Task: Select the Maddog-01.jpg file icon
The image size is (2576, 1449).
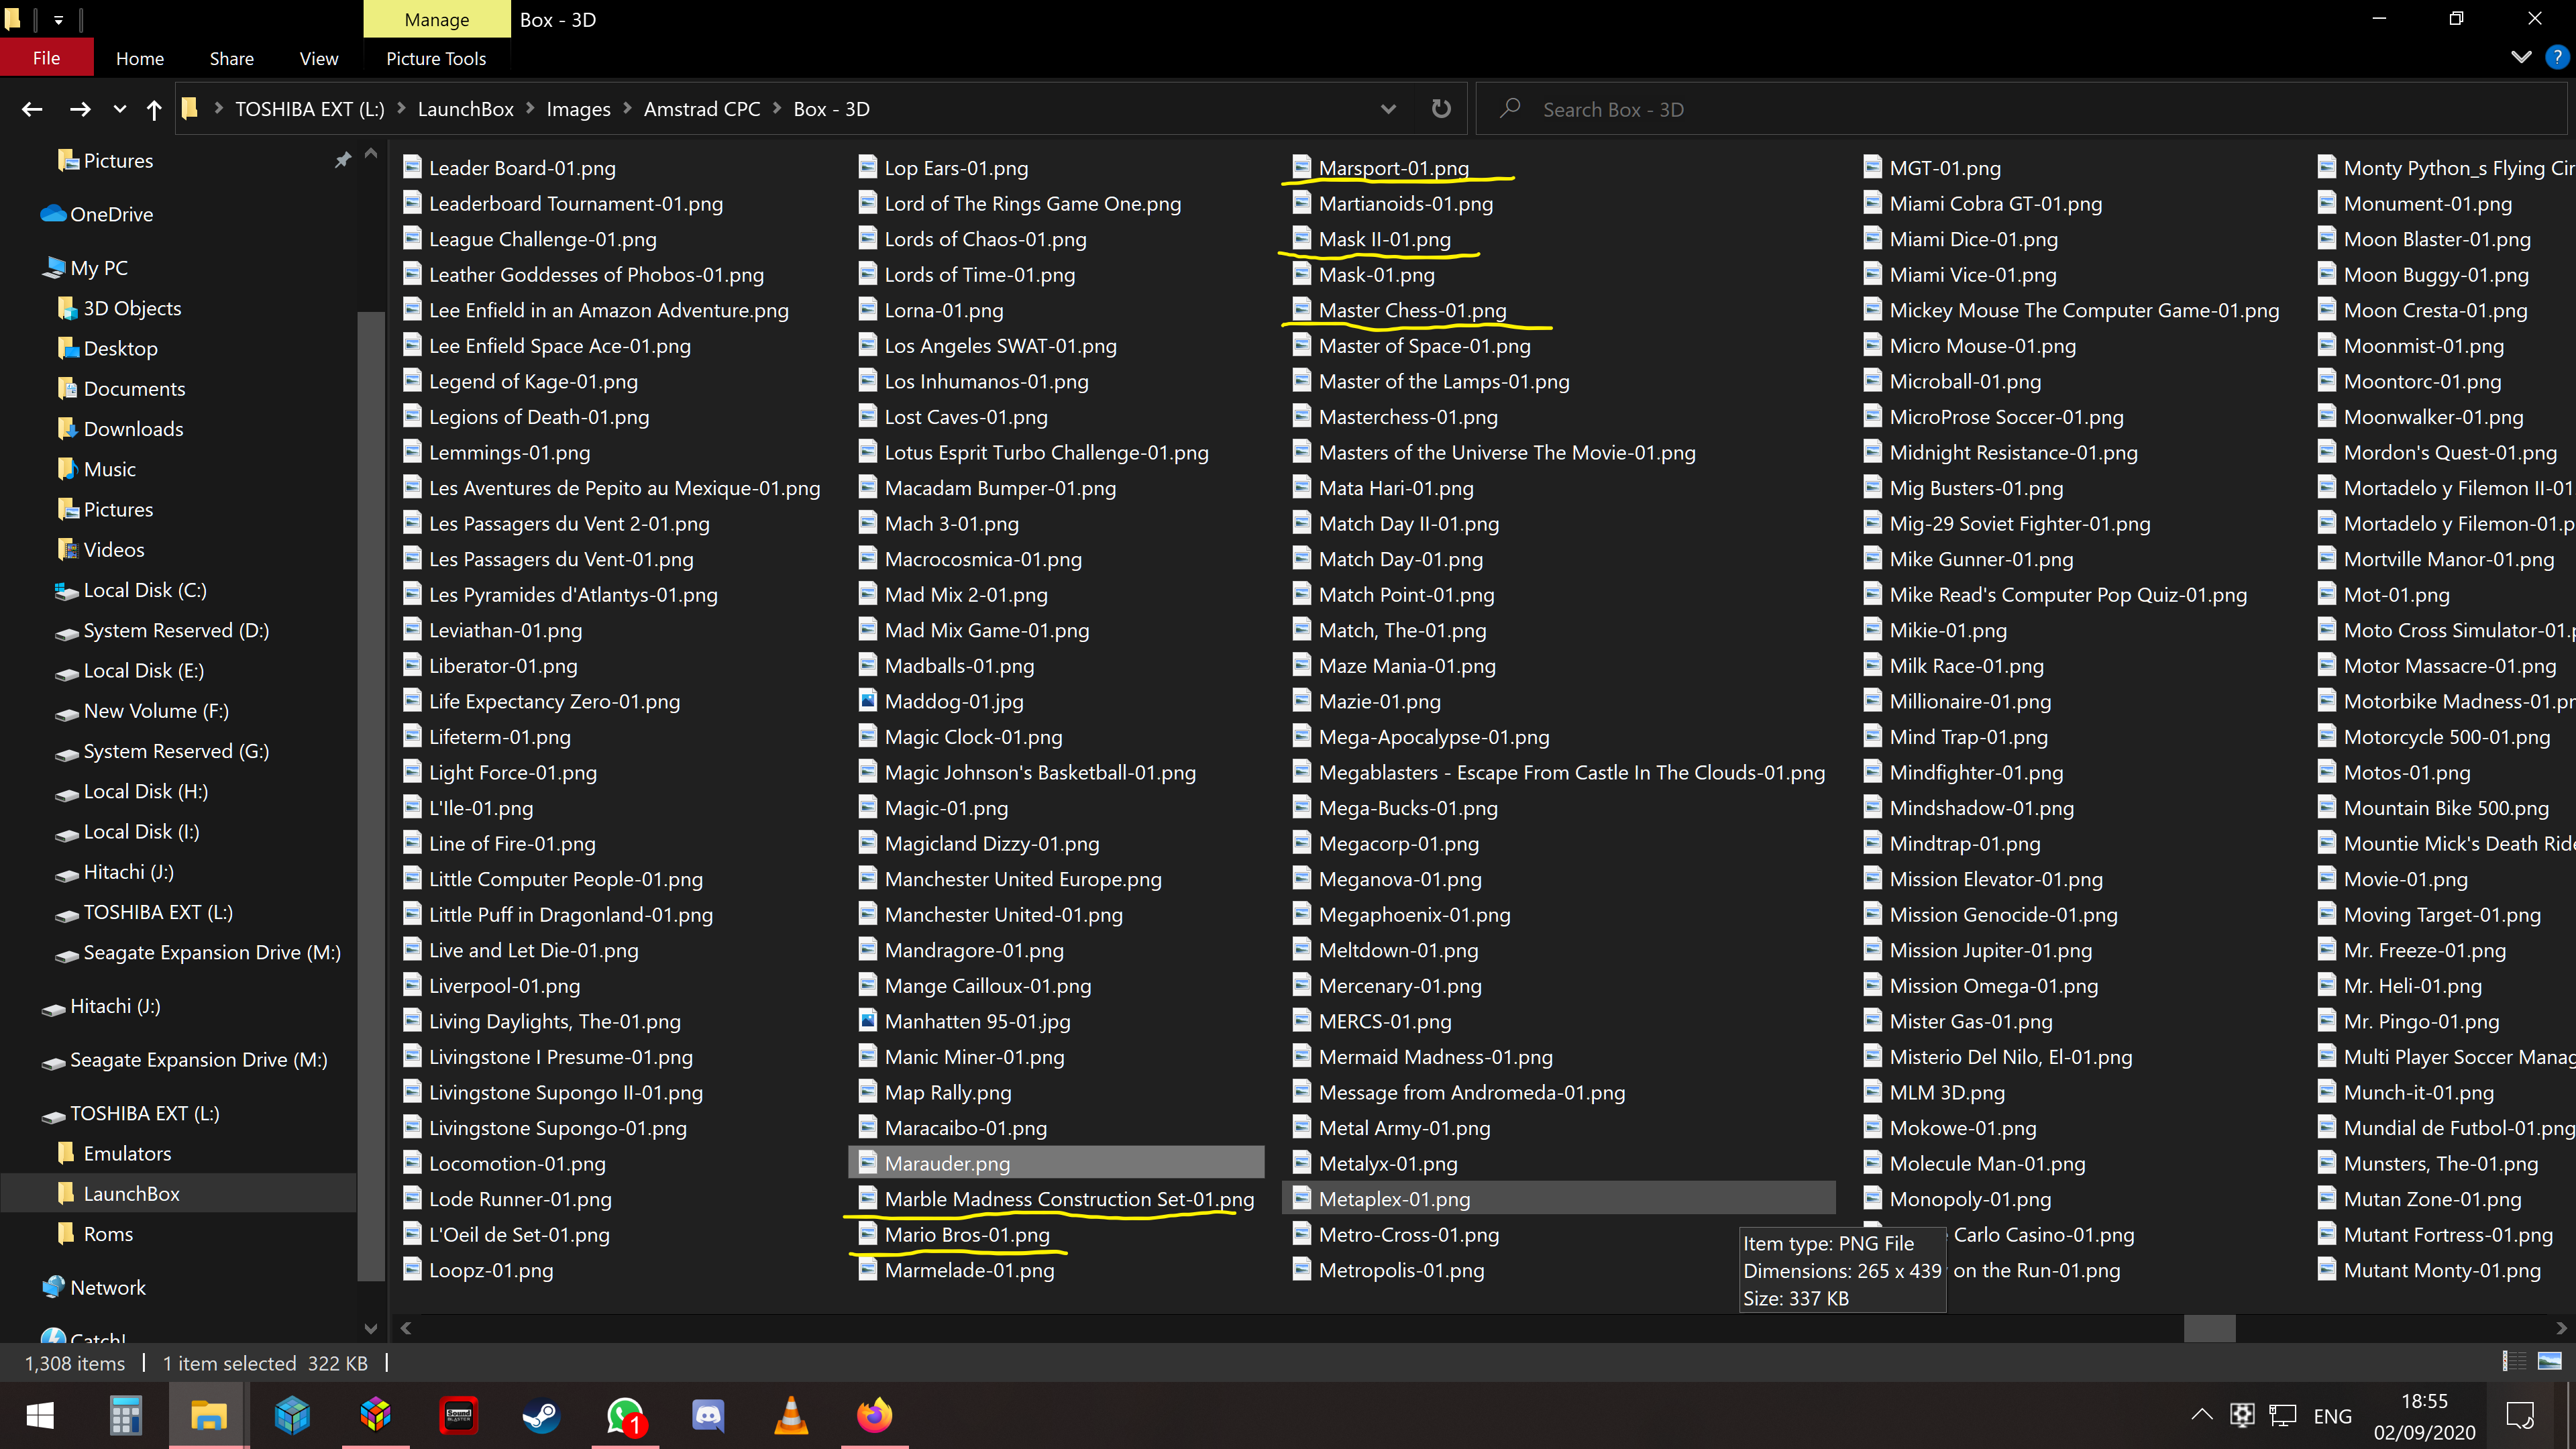Action: pos(867,700)
